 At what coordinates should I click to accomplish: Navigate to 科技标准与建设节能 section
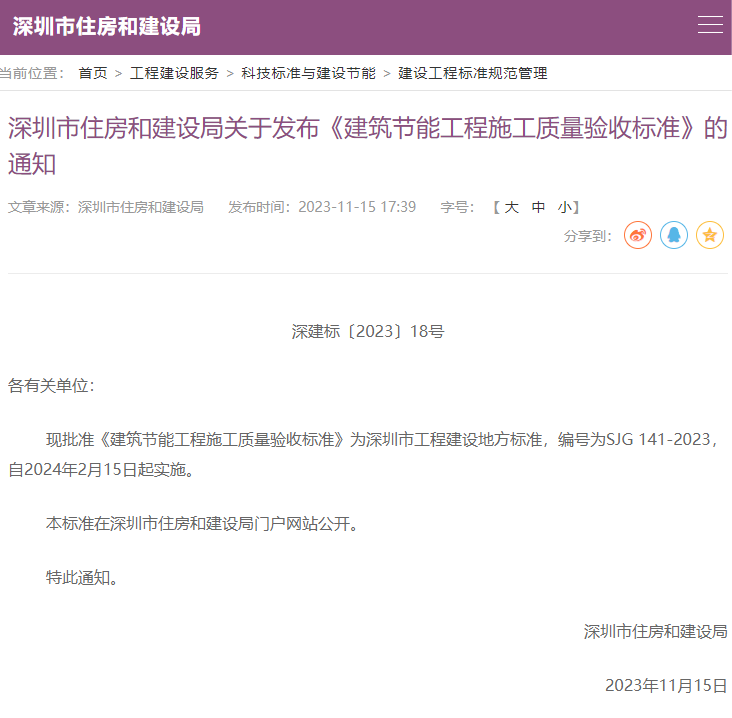(308, 73)
